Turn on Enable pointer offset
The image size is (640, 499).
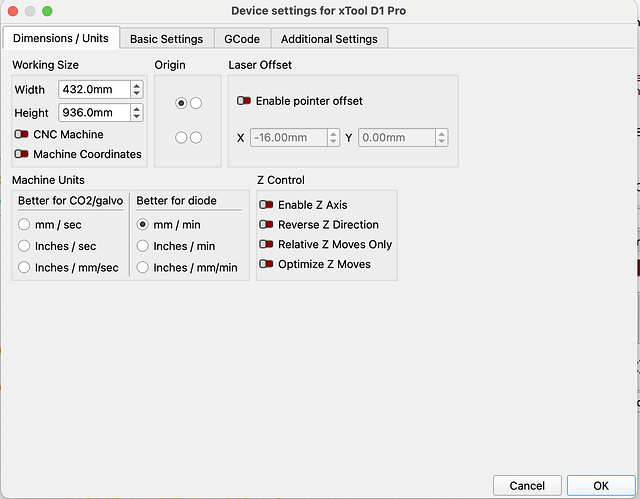pyautogui.click(x=244, y=100)
